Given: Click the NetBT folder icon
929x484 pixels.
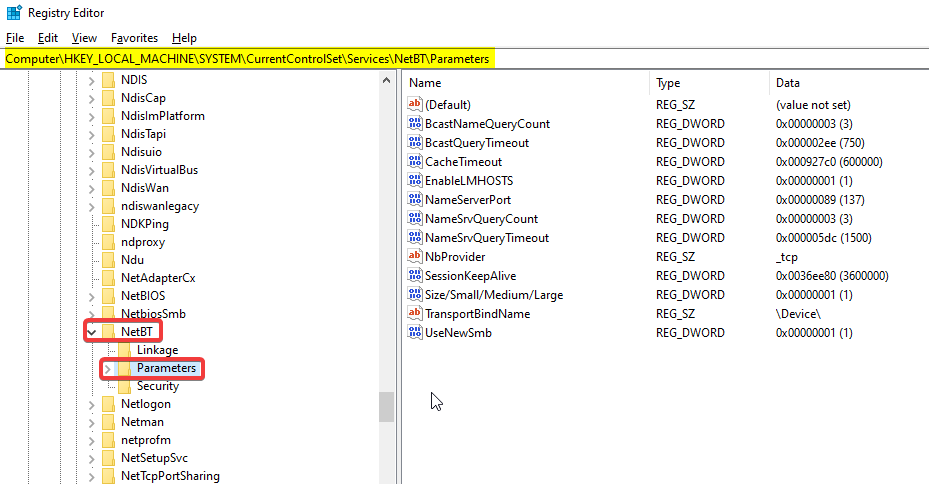Looking at the screenshot, I should pos(108,332).
